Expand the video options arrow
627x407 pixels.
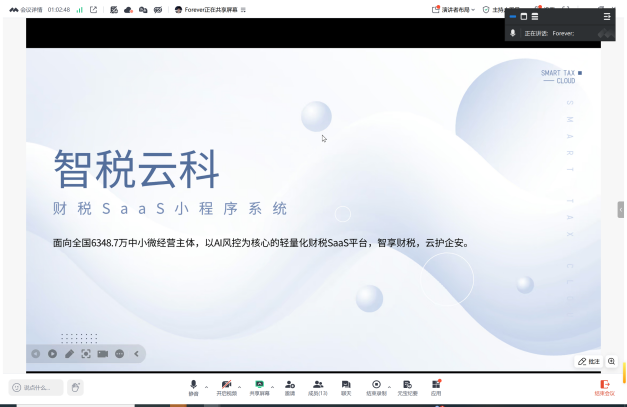[240, 387]
